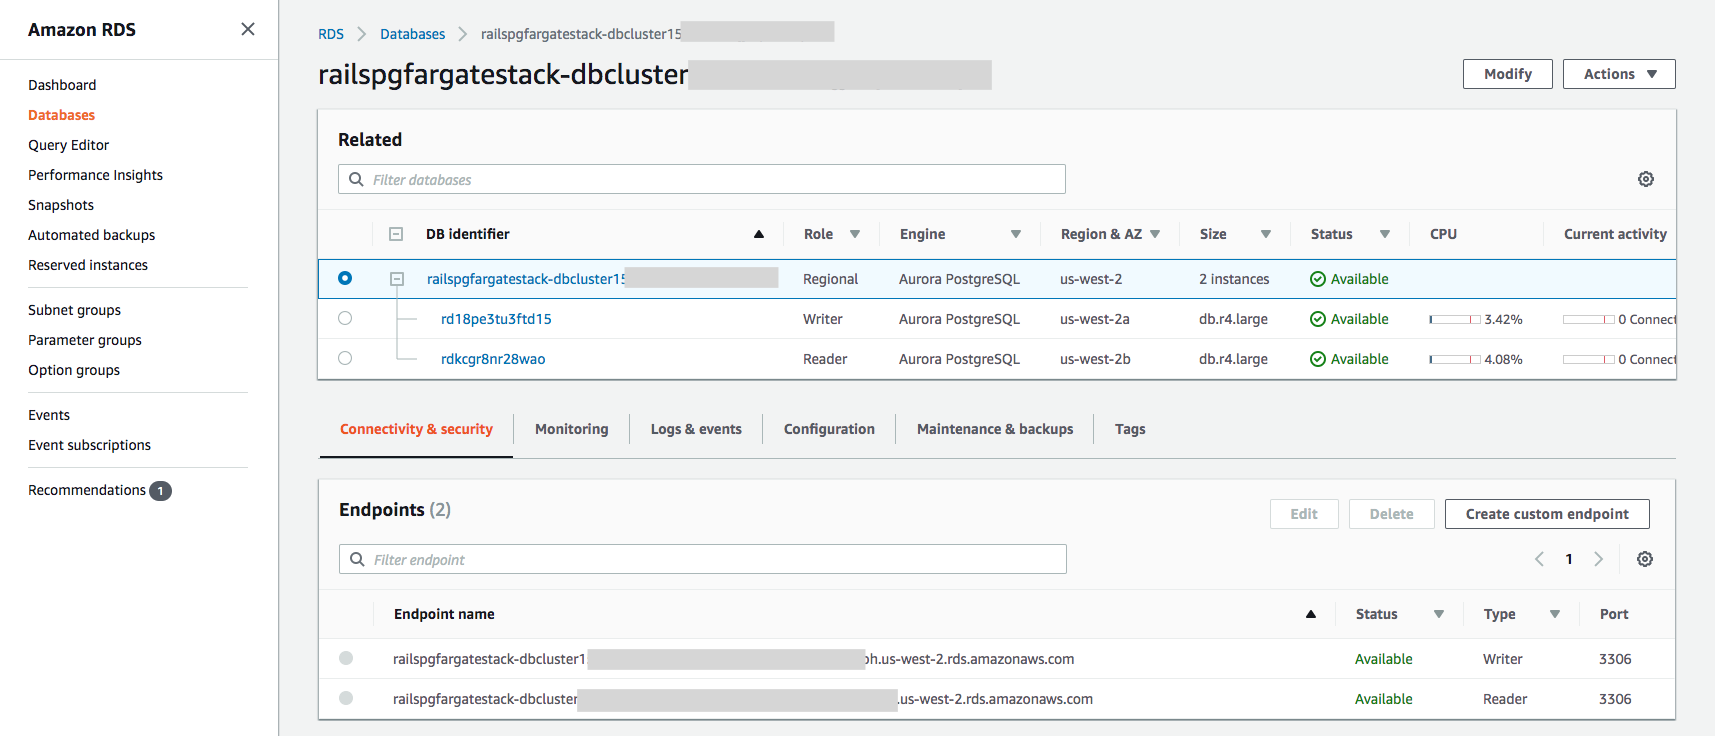Open Subnet groups in the sidebar
Viewport: 1715px width, 736px height.
pos(74,310)
